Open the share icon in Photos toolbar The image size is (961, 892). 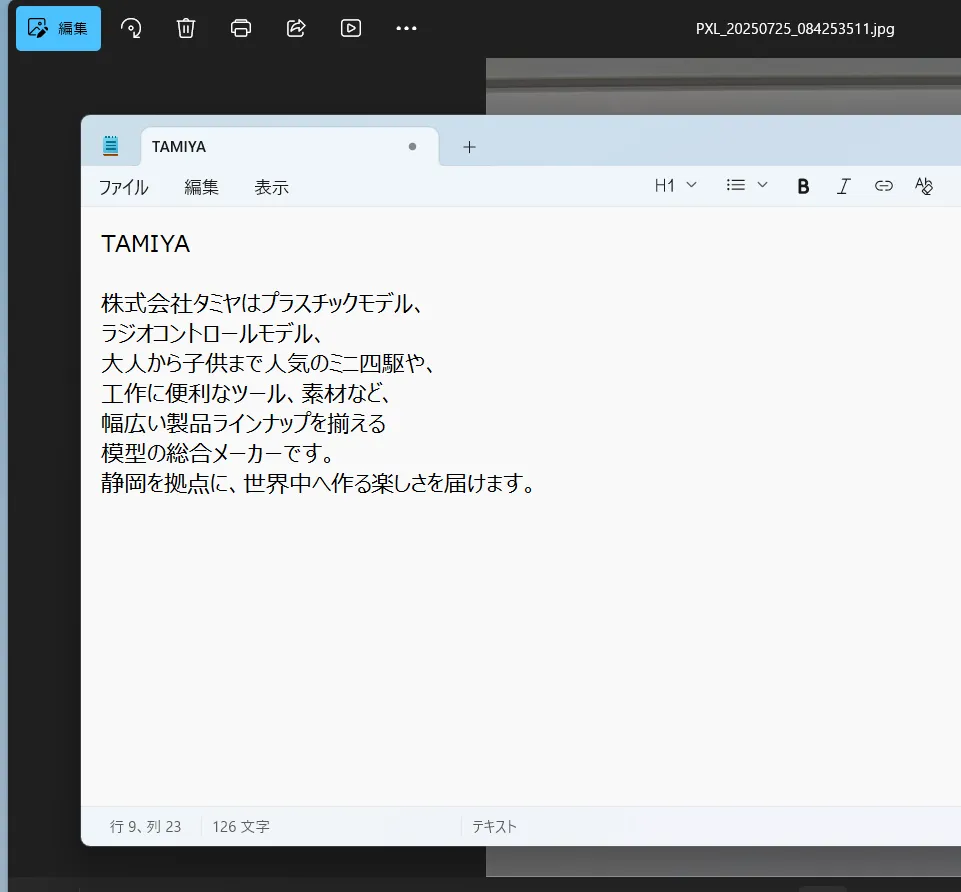tap(296, 28)
